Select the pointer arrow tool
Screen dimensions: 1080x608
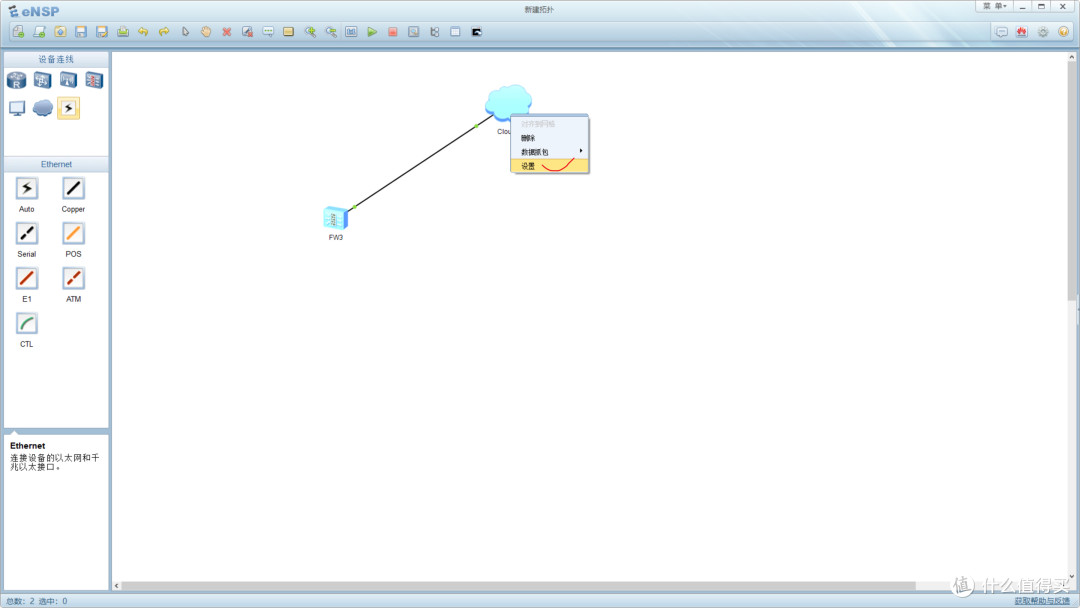coord(185,32)
